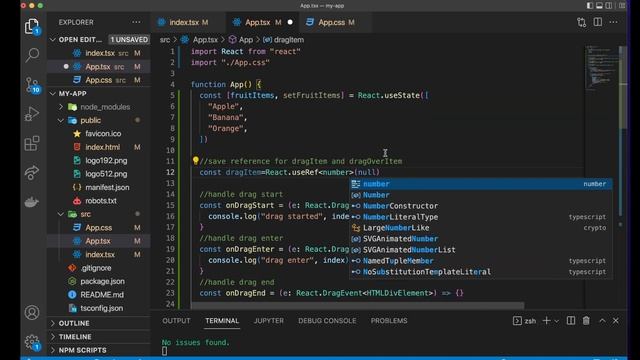Select the 'NumberLiteralType' suggestion
The image size is (640, 360).
pos(481,217)
